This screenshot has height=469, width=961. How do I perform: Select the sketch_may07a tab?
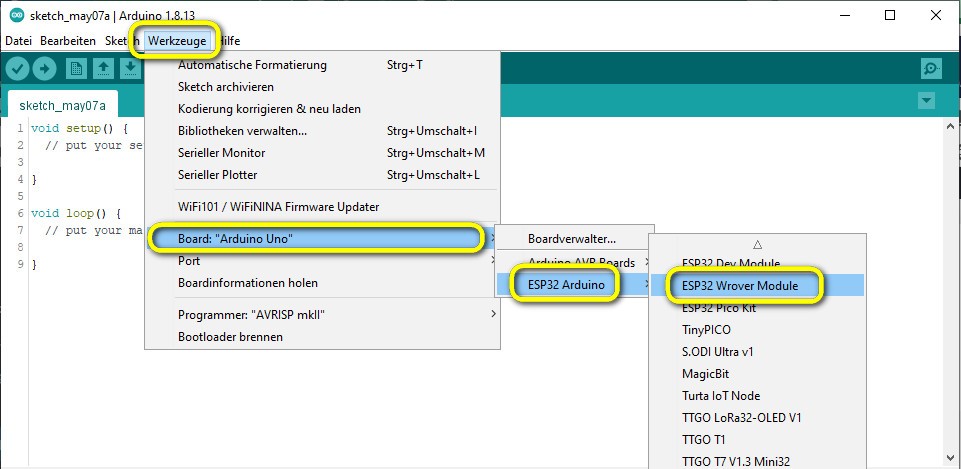tap(62, 105)
